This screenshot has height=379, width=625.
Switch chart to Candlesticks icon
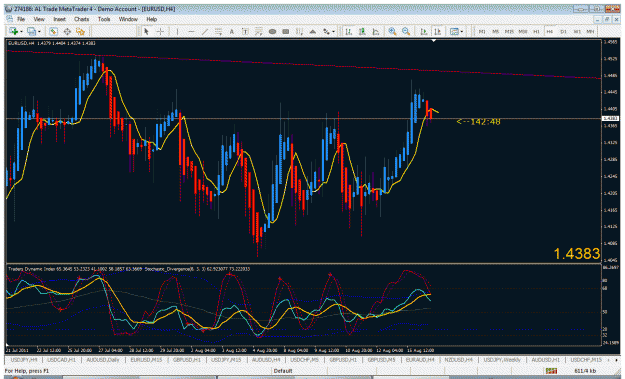(x=362, y=31)
